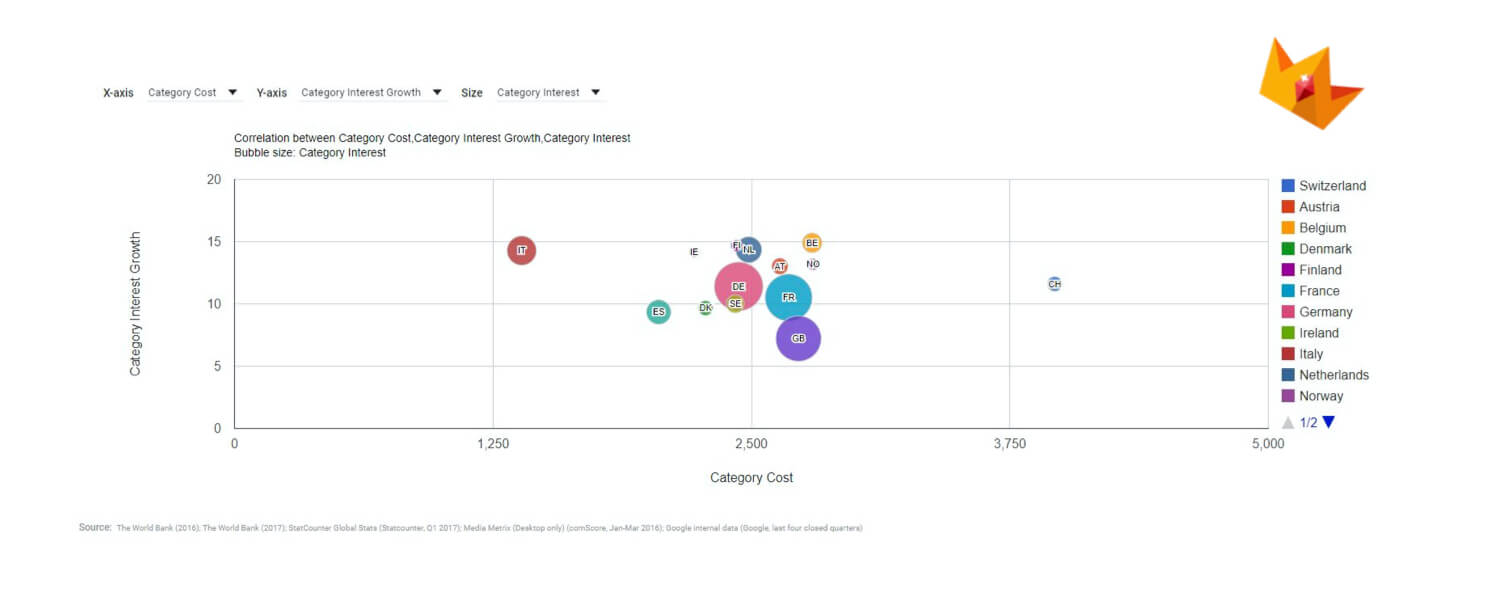Screen dimensions: 1500x593
Task: Go to next legend page arrow
Action: [1328, 422]
